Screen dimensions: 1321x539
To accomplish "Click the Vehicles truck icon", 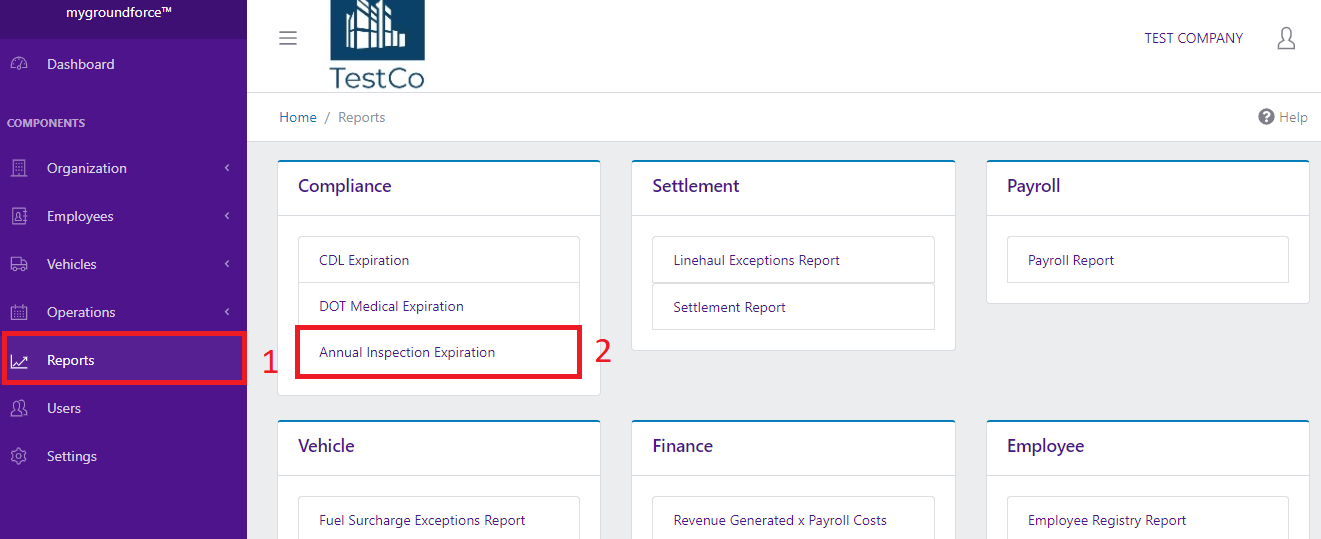I will 19,264.
